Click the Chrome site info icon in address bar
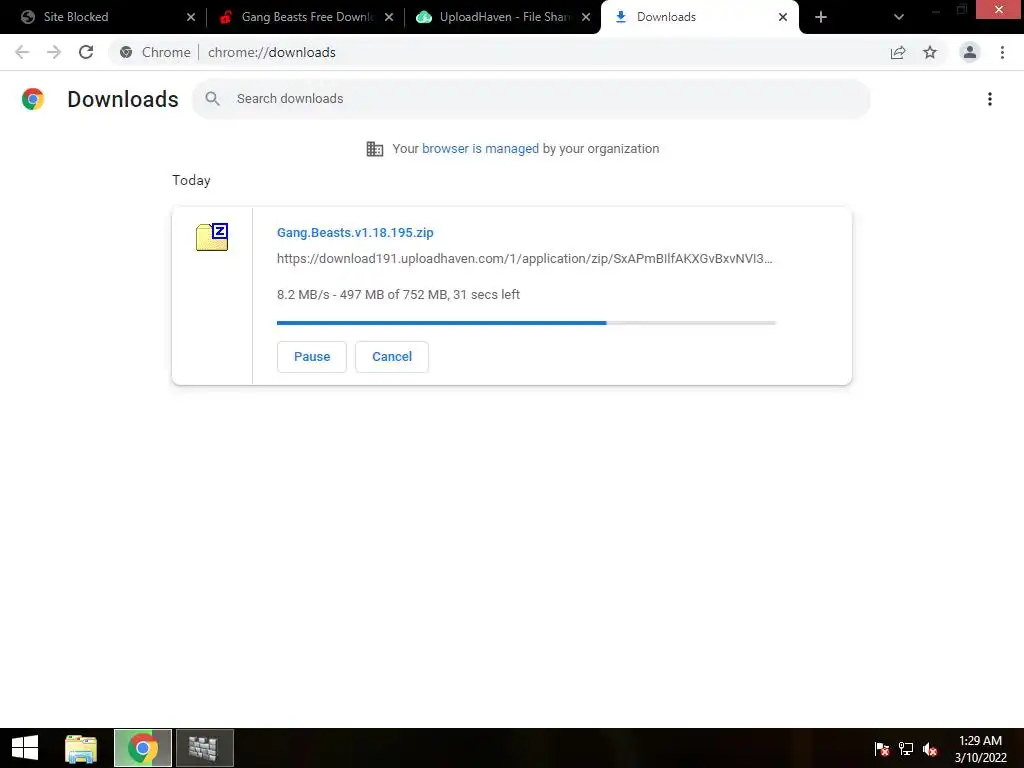The width and height of the screenshot is (1024, 768). tap(126, 52)
